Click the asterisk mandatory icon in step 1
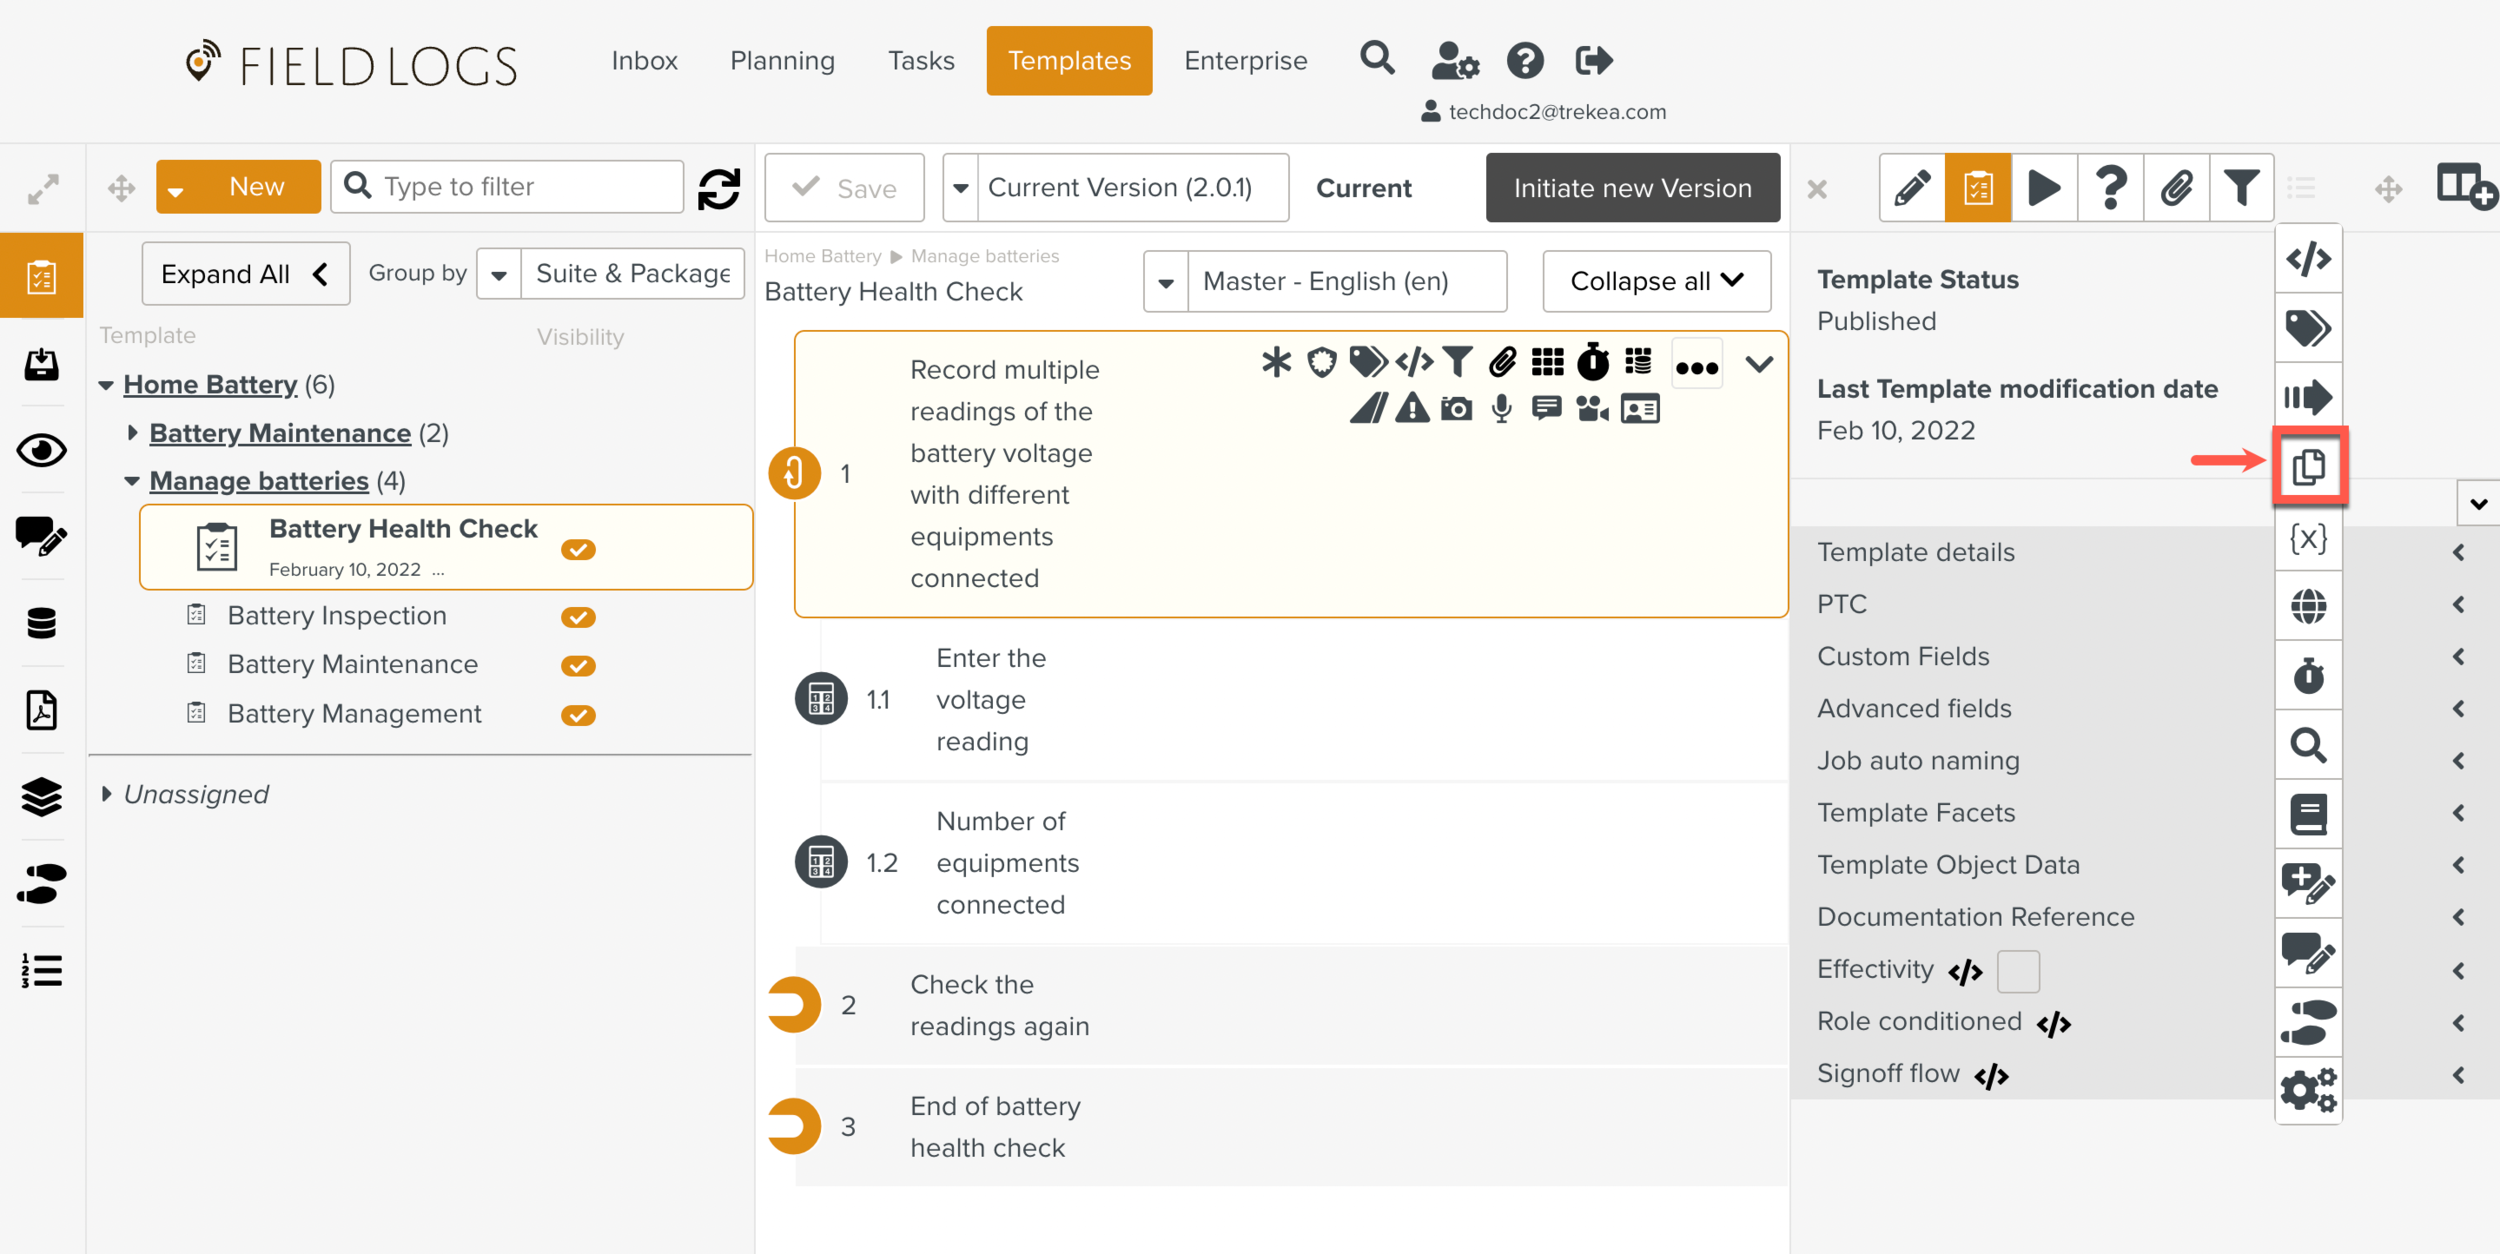This screenshot has width=2500, height=1254. 1276,362
